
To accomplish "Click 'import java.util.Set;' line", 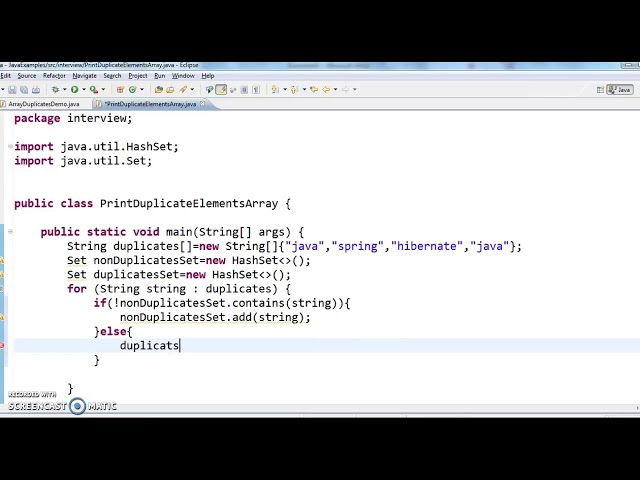I will coord(83,161).
